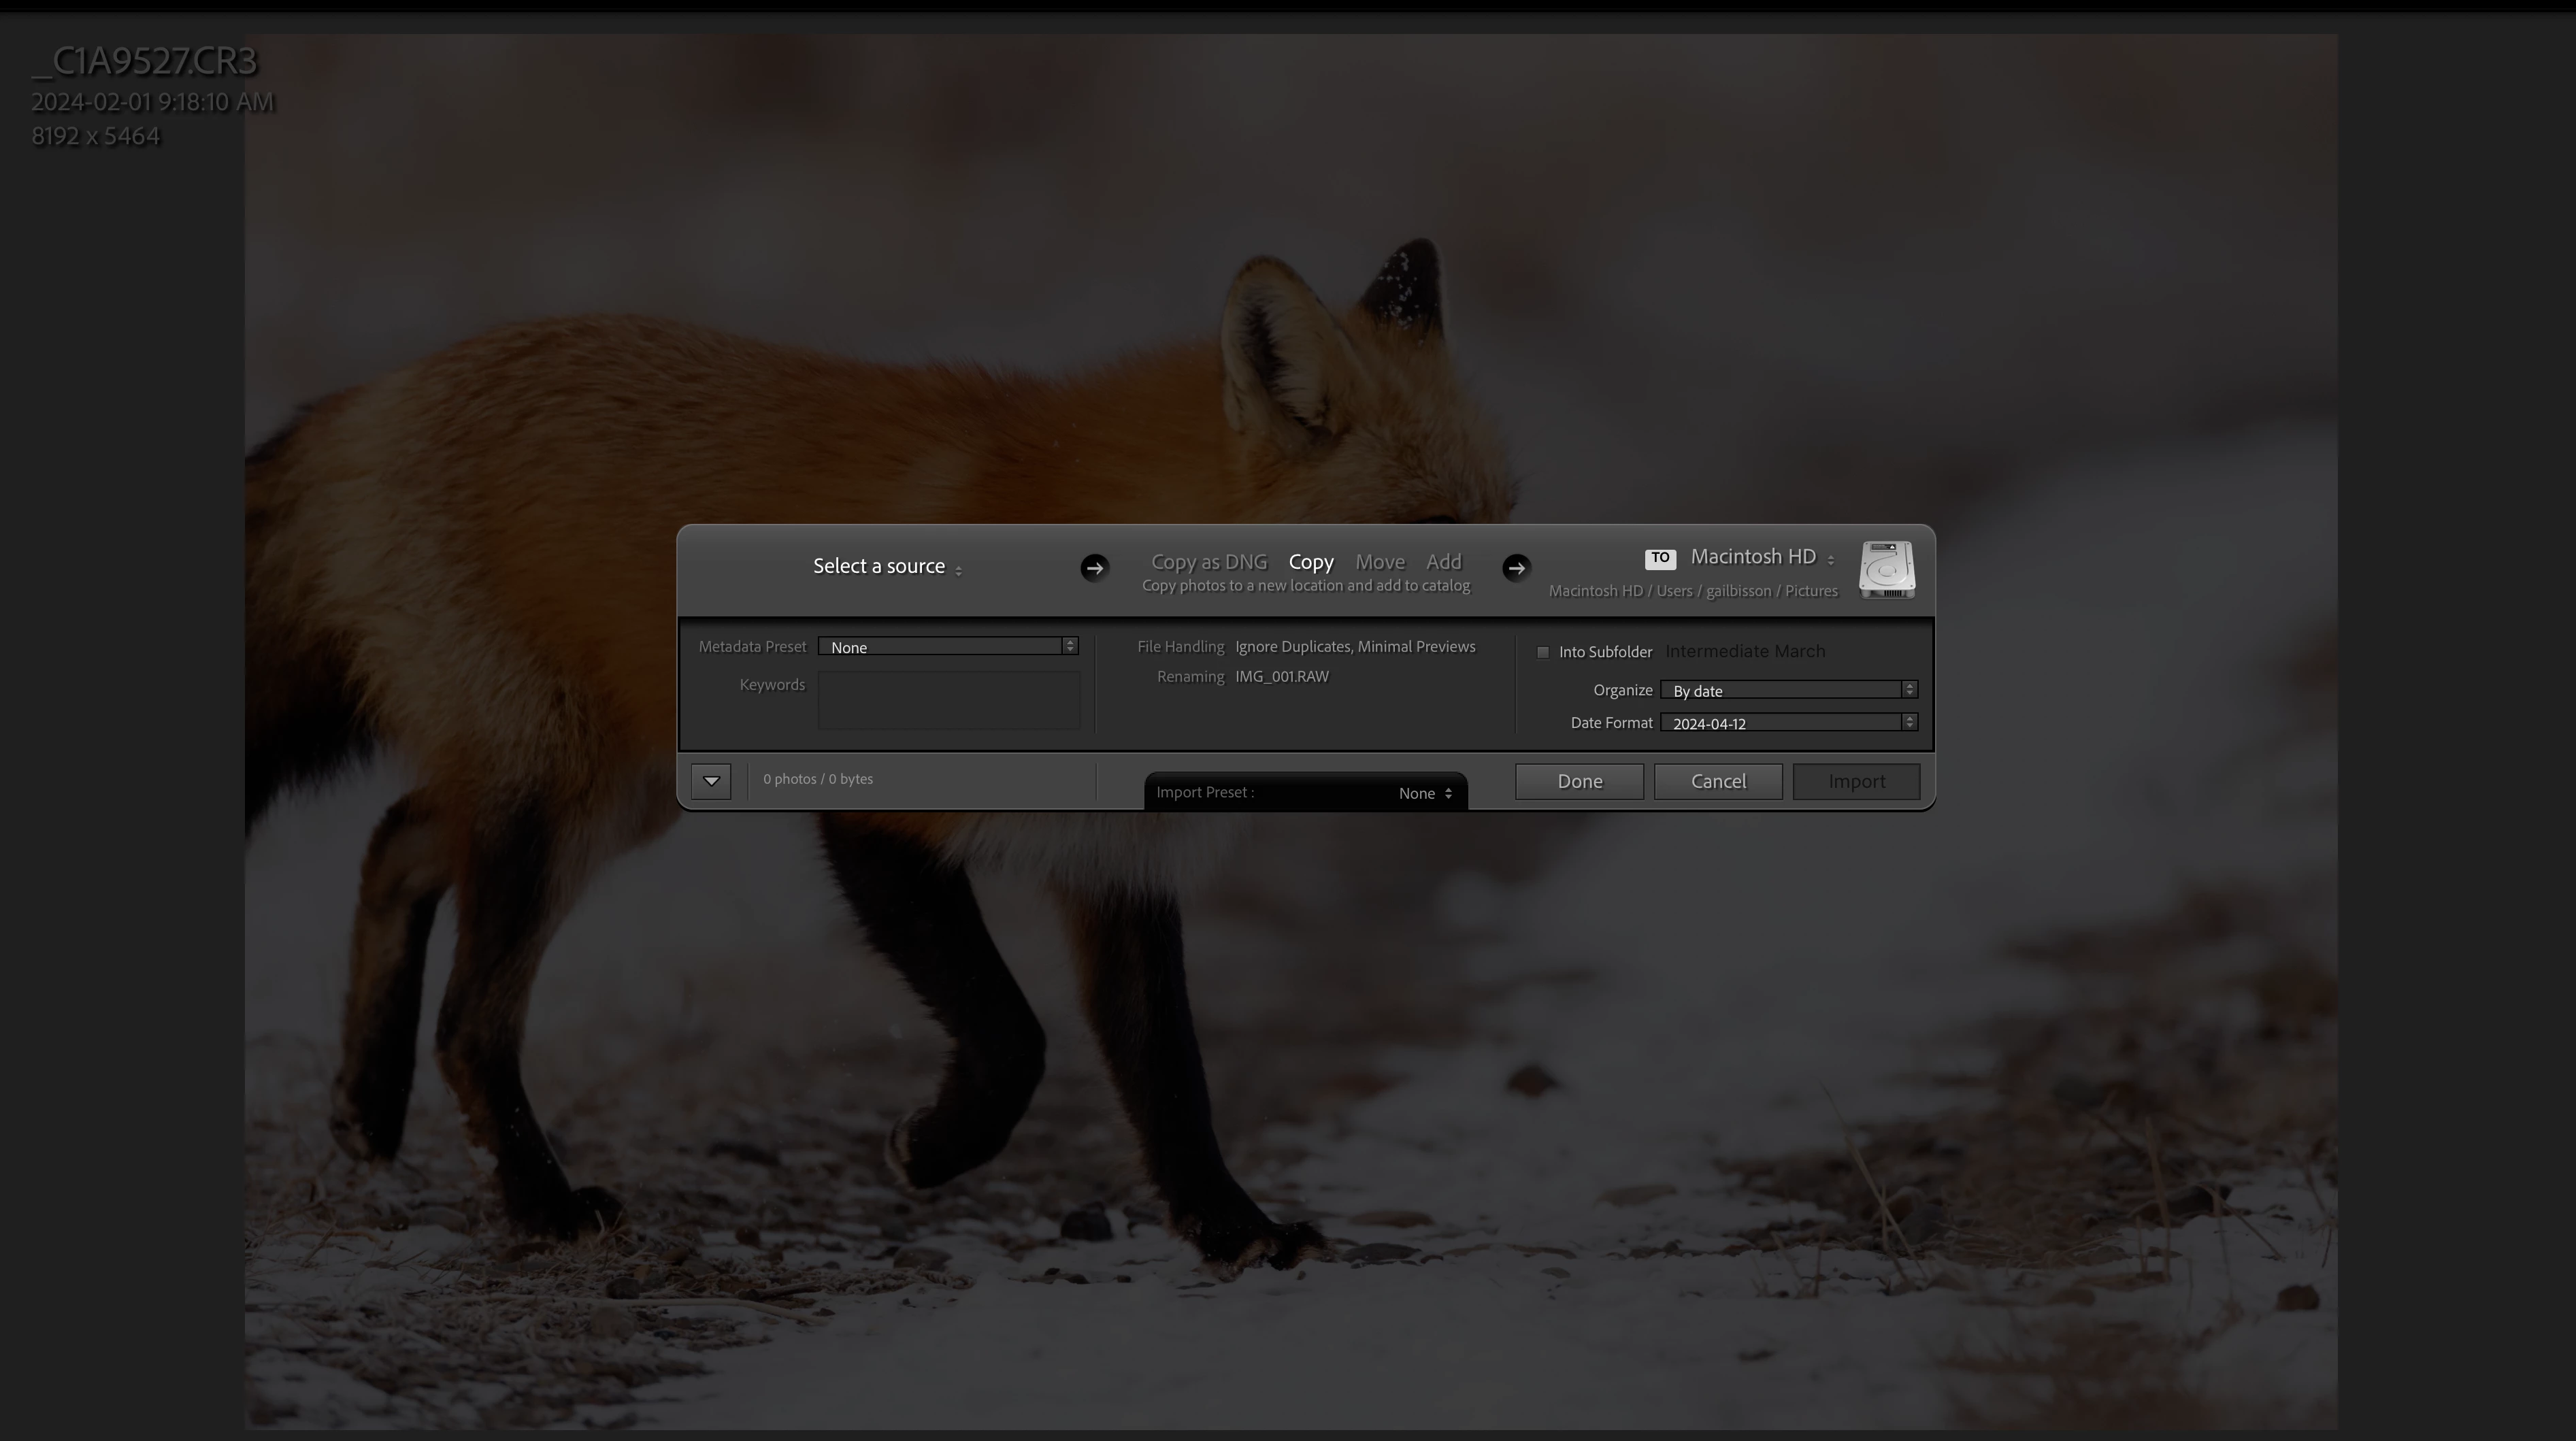
Task: Enable the Into Subfolder checkbox
Action: [x=1543, y=652]
